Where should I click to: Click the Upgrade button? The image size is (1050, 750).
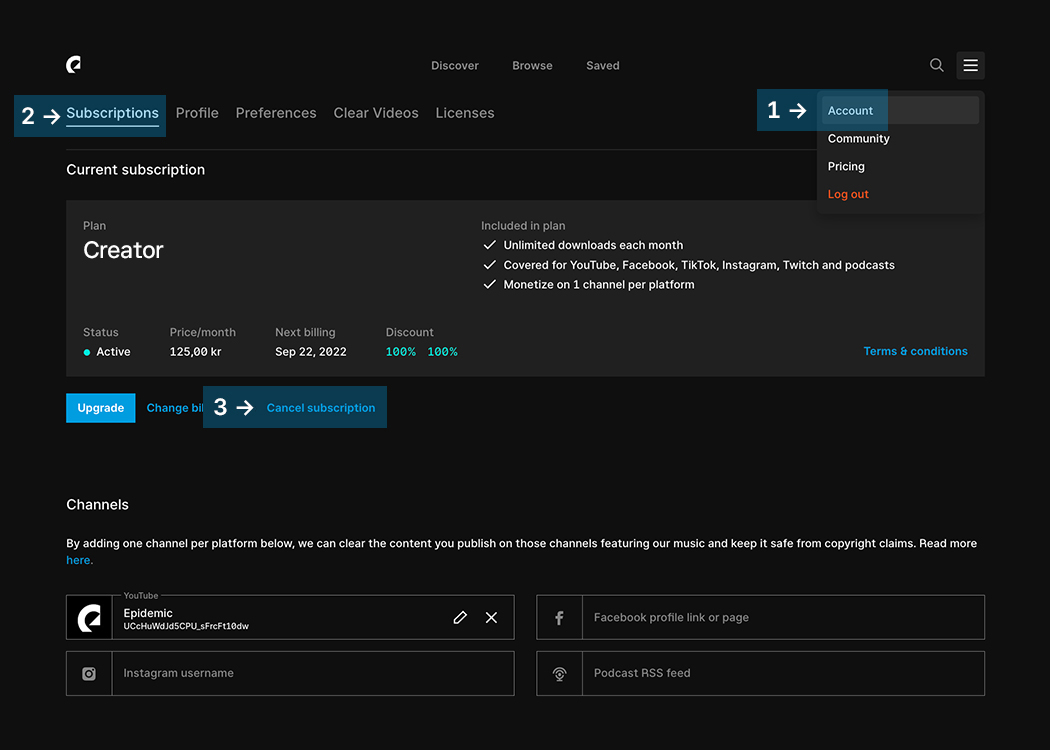click(100, 408)
